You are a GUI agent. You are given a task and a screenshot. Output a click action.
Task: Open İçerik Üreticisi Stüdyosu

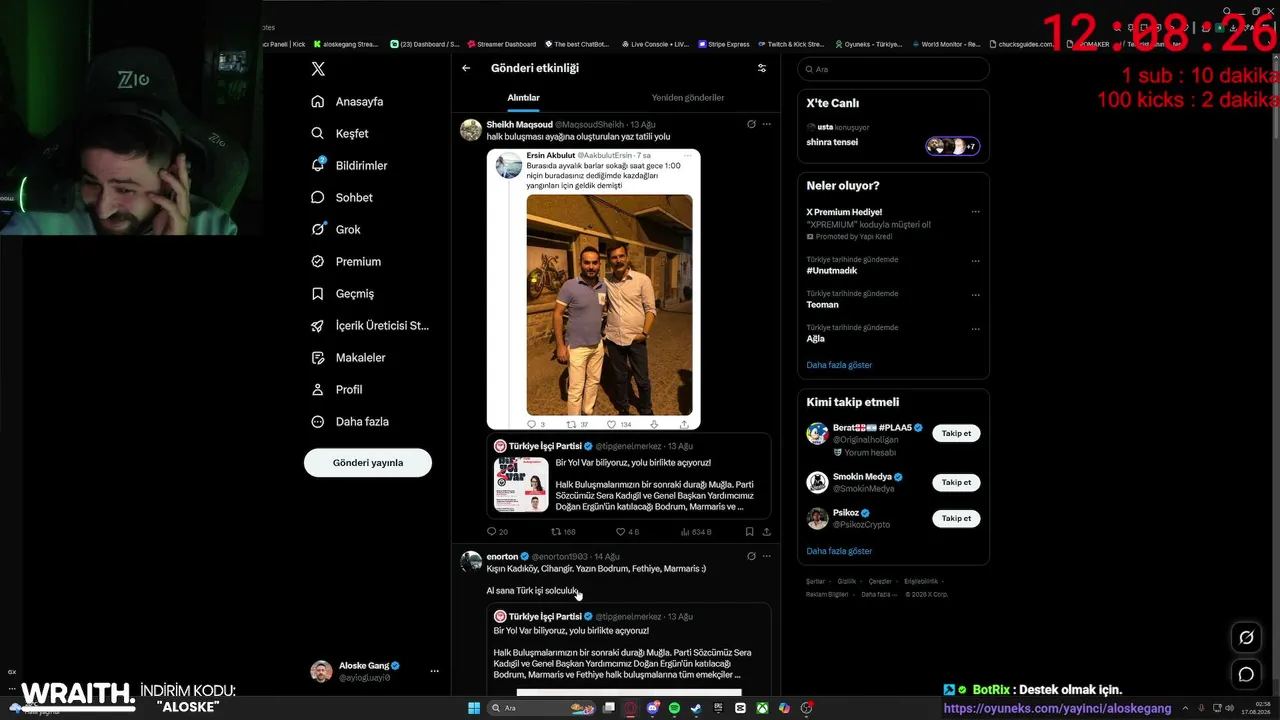pos(370,325)
